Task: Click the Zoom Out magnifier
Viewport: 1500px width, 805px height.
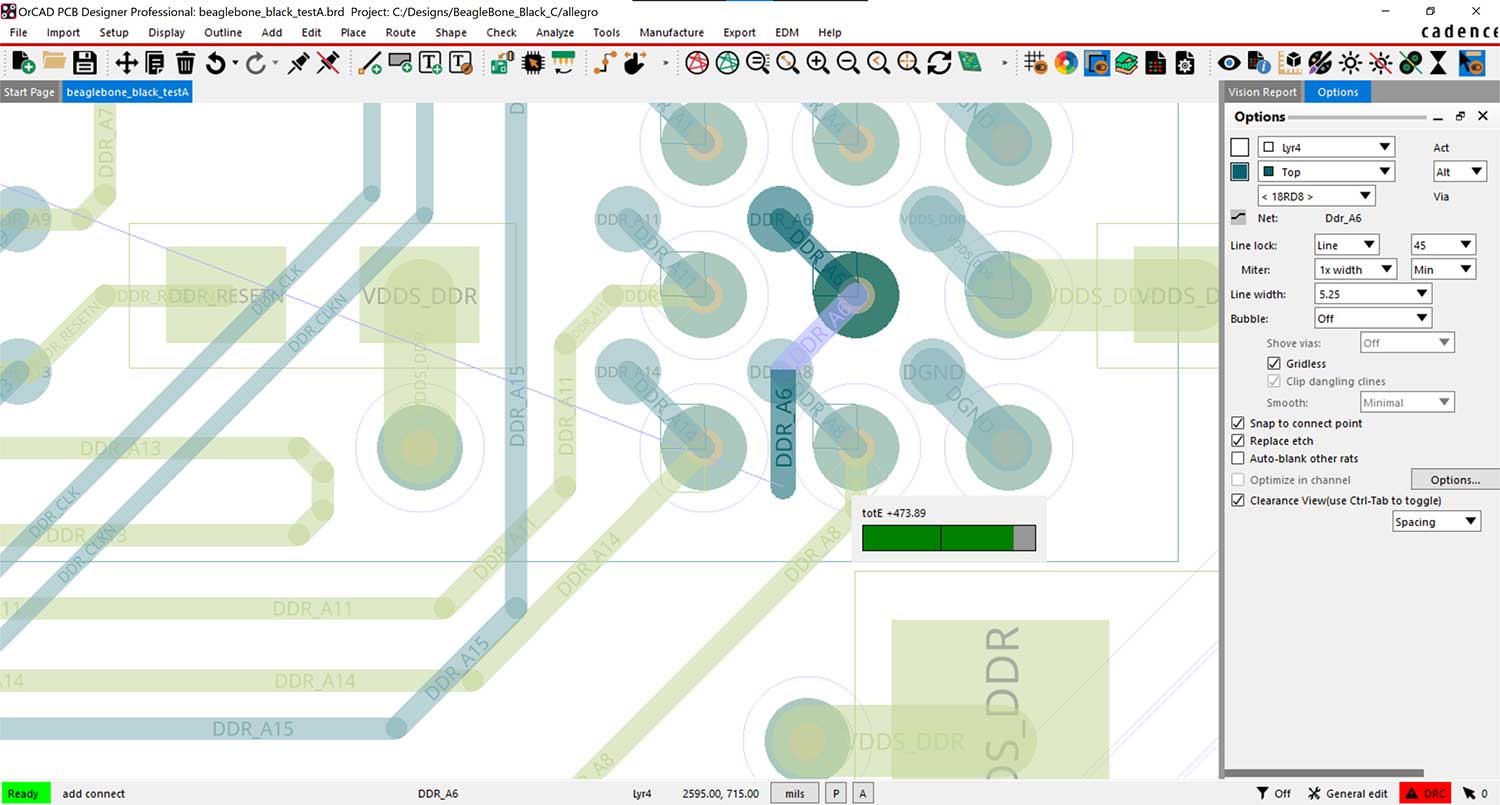Action: coord(848,63)
